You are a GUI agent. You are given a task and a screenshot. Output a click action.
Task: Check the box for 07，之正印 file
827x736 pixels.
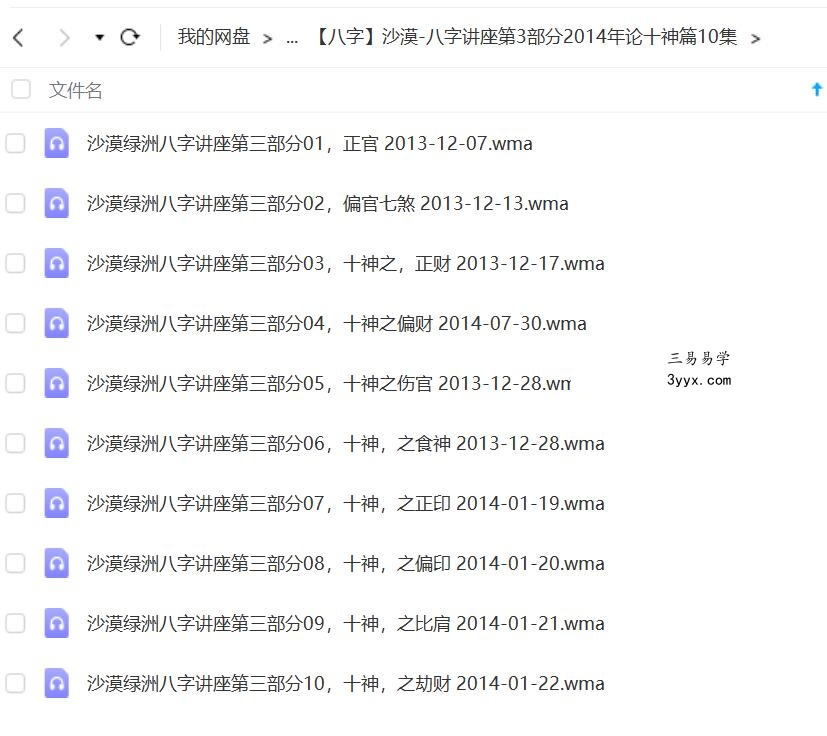[x=15, y=503]
